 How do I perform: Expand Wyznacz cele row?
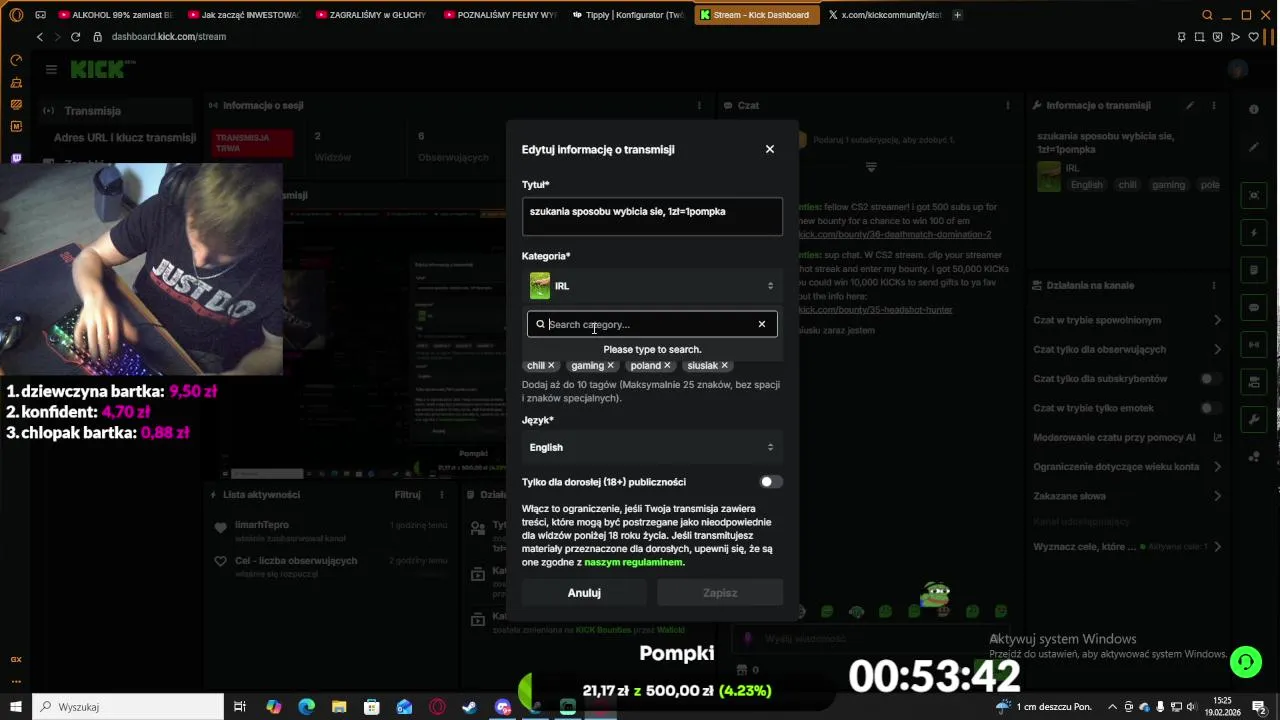pyautogui.click(x=1127, y=547)
